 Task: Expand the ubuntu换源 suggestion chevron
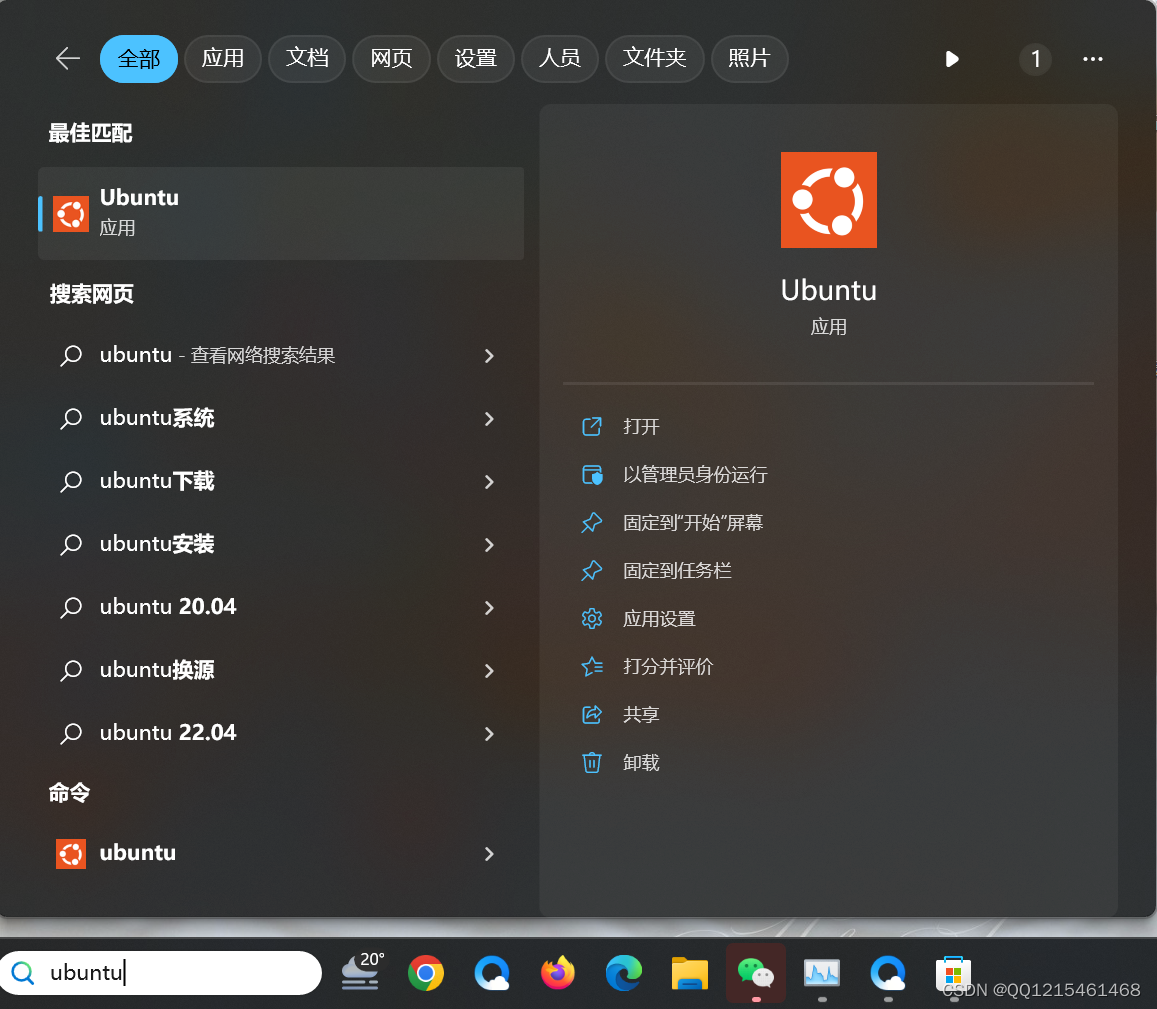(x=488, y=671)
